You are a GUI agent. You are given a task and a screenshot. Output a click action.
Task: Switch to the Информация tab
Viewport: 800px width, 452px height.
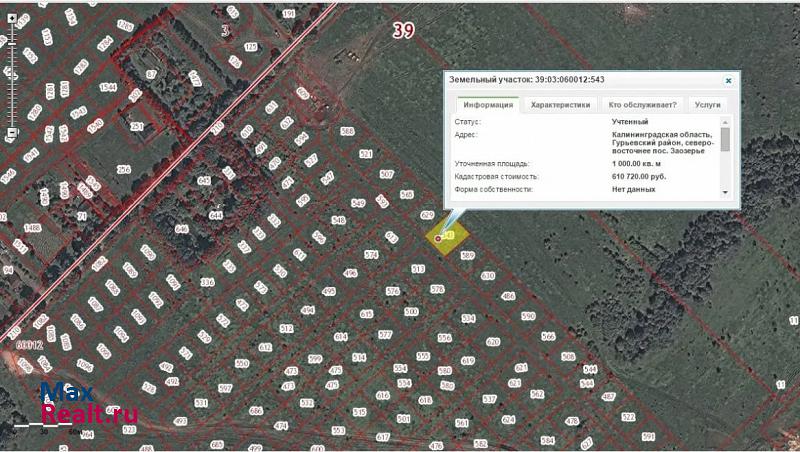(x=487, y=104)
